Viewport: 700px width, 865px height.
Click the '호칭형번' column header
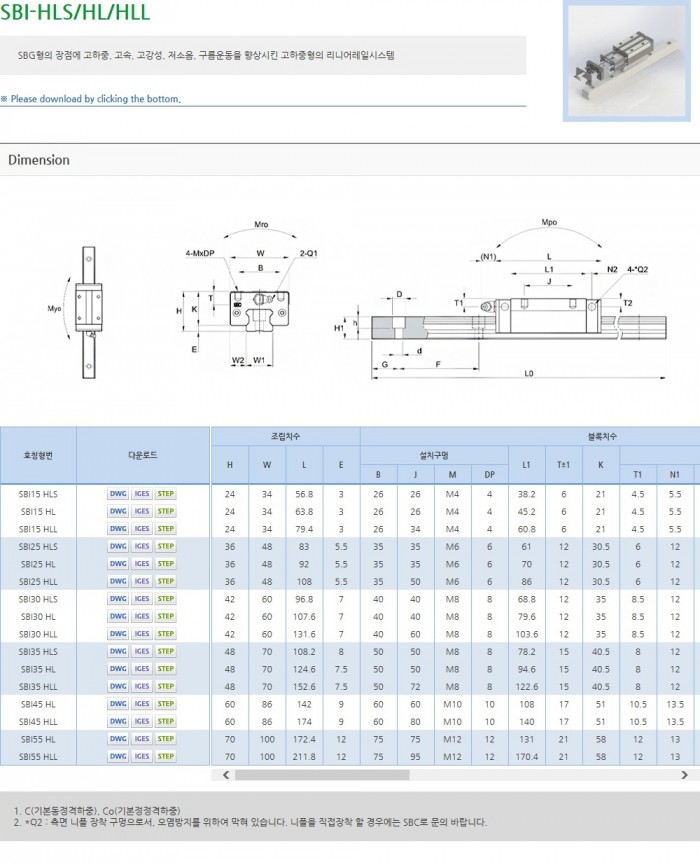pos(38,455)
